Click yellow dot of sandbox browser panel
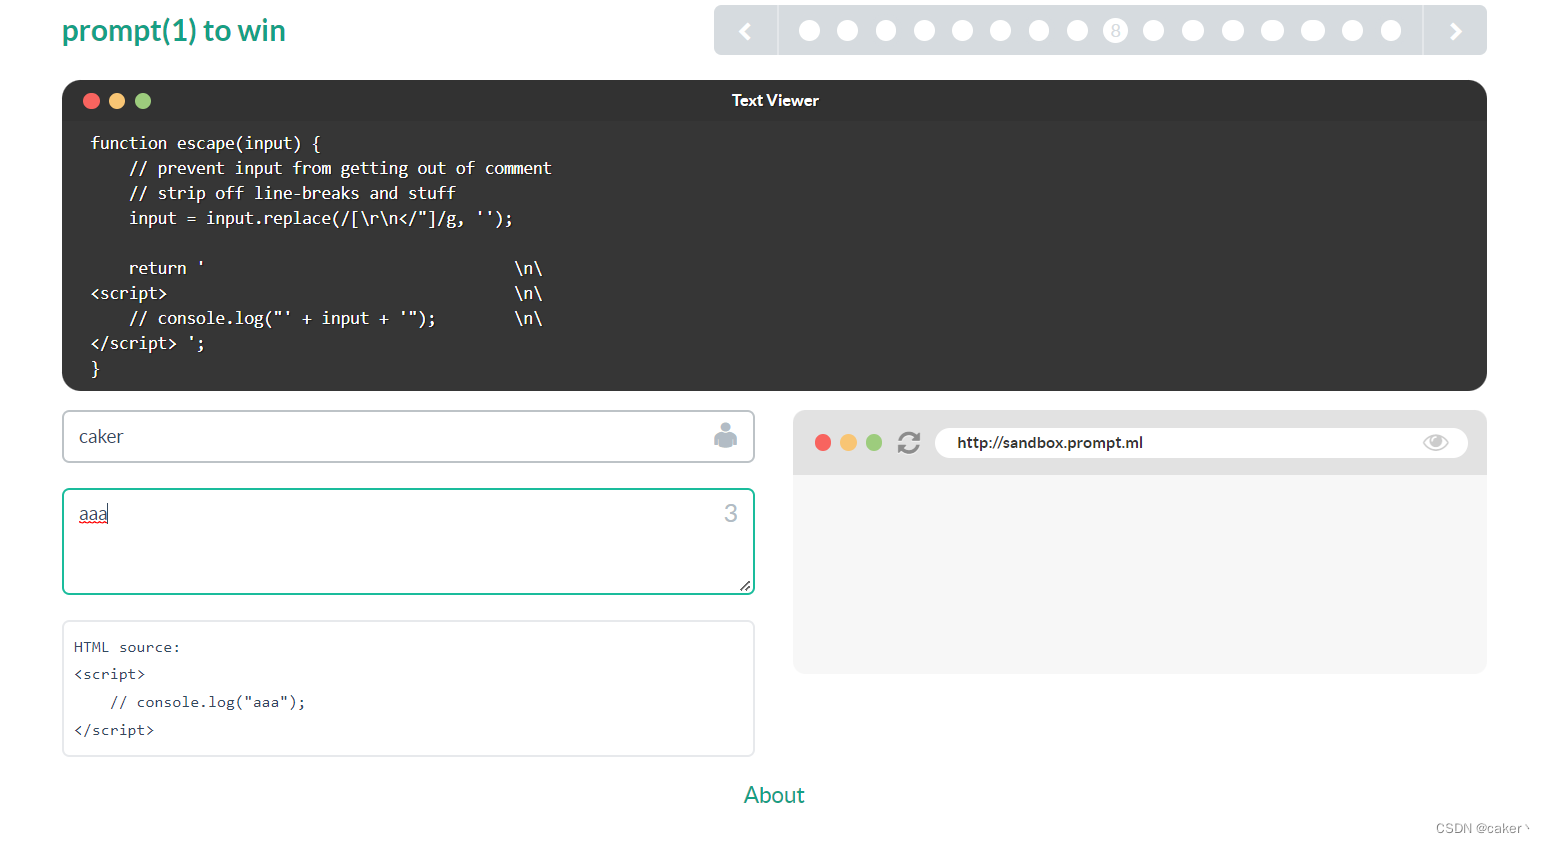Image resolution: width=1545 pixels, height=843 pixels. tap(848, 443)
